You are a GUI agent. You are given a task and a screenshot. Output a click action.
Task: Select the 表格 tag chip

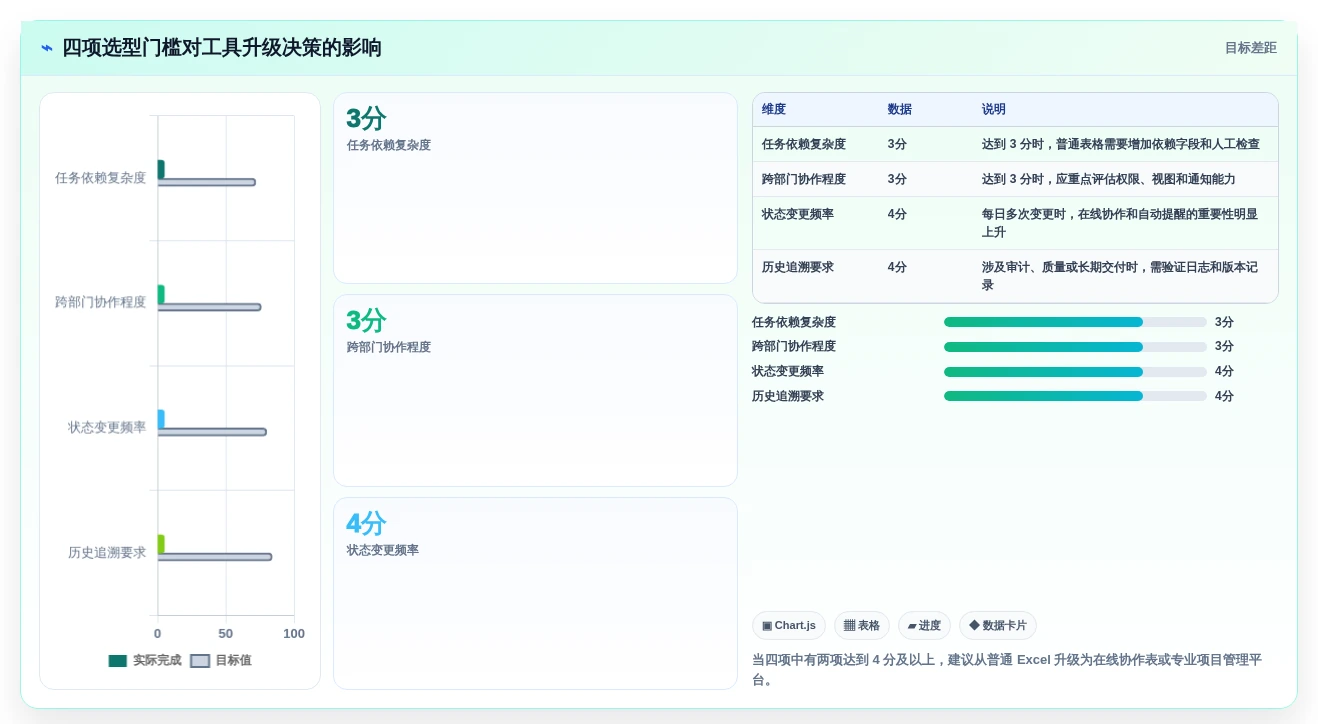(x=861, y=626)
